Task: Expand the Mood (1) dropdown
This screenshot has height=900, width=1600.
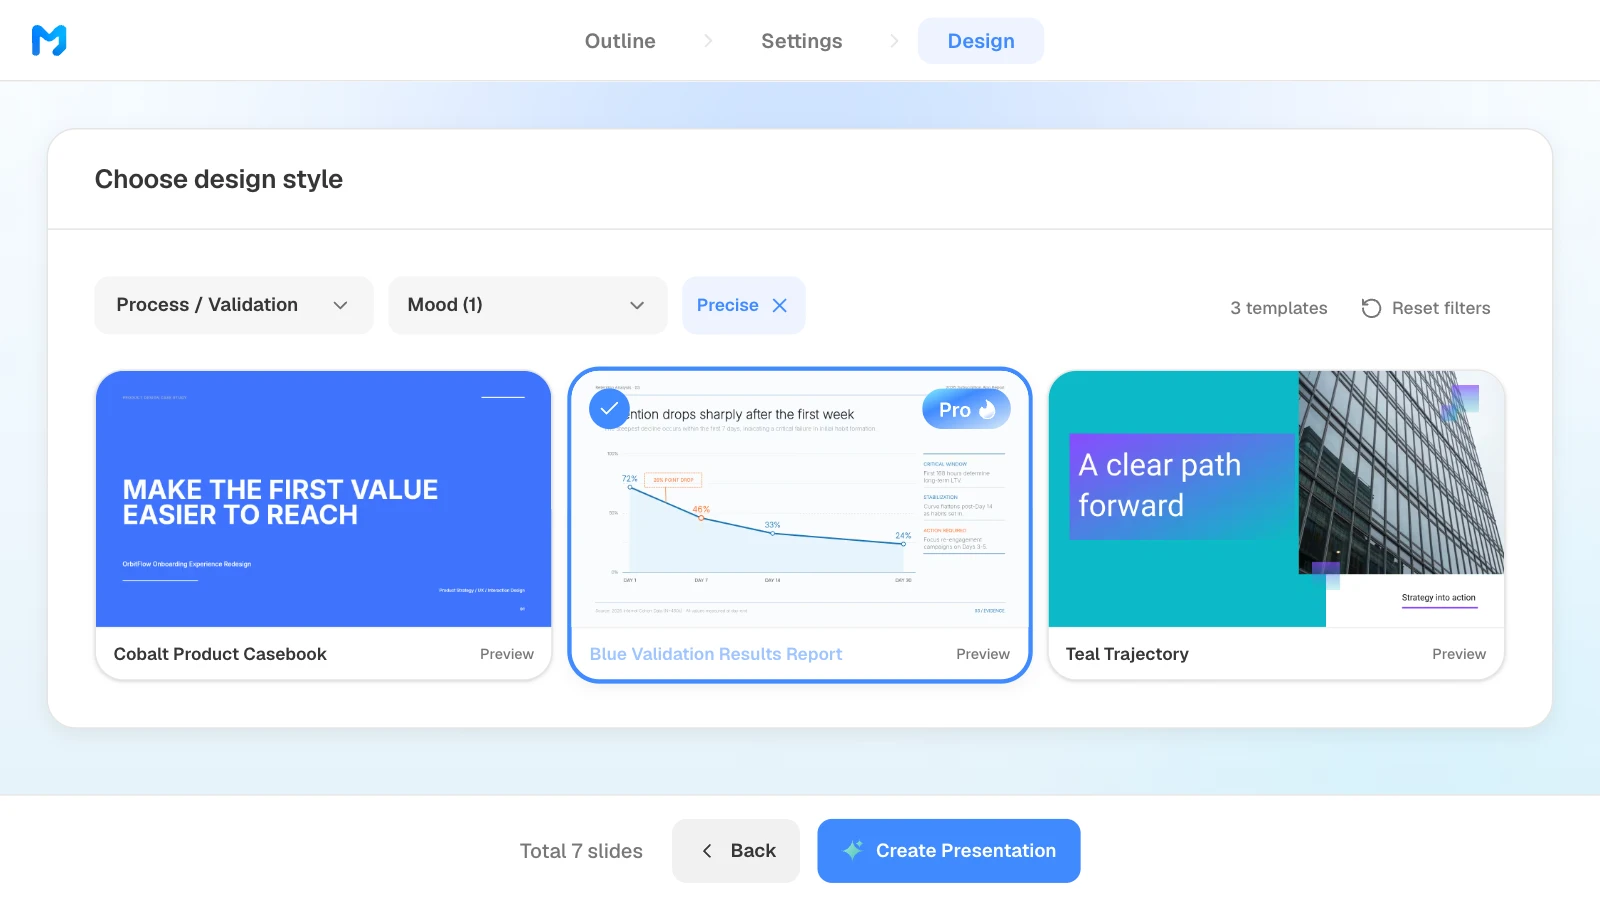Action: pos(527,305)
